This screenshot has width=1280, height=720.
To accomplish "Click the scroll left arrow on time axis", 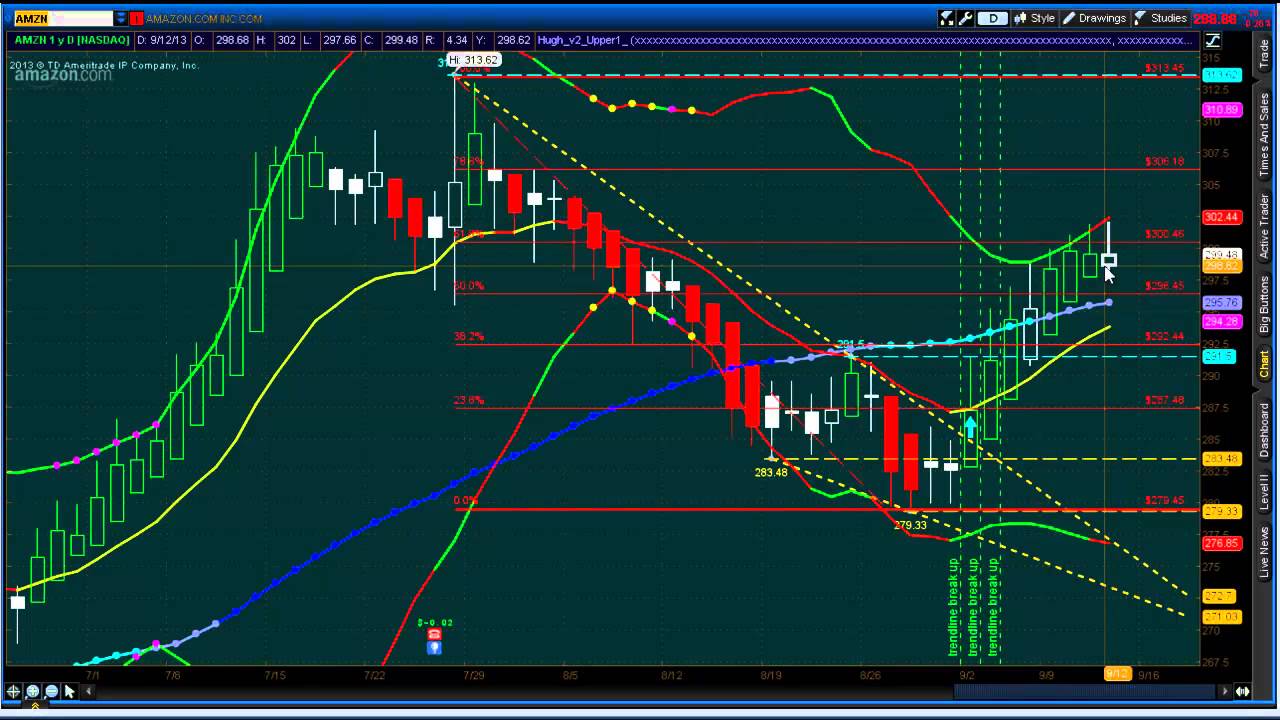I will coord(90,691).
